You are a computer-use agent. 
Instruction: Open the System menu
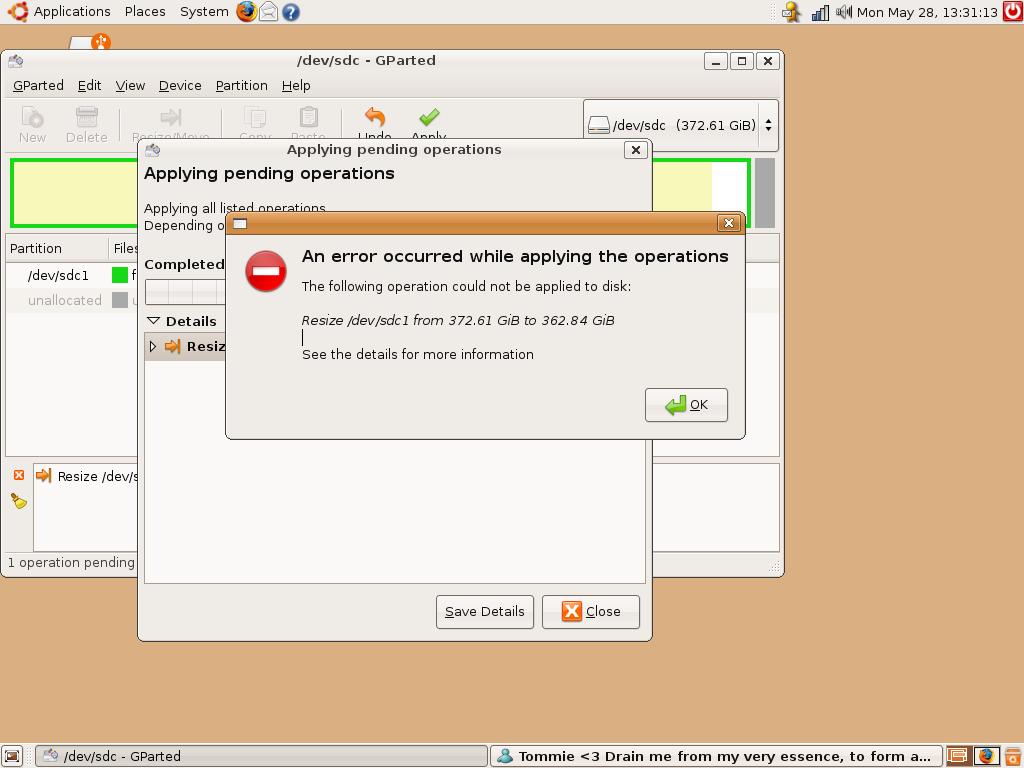(204, 12)
